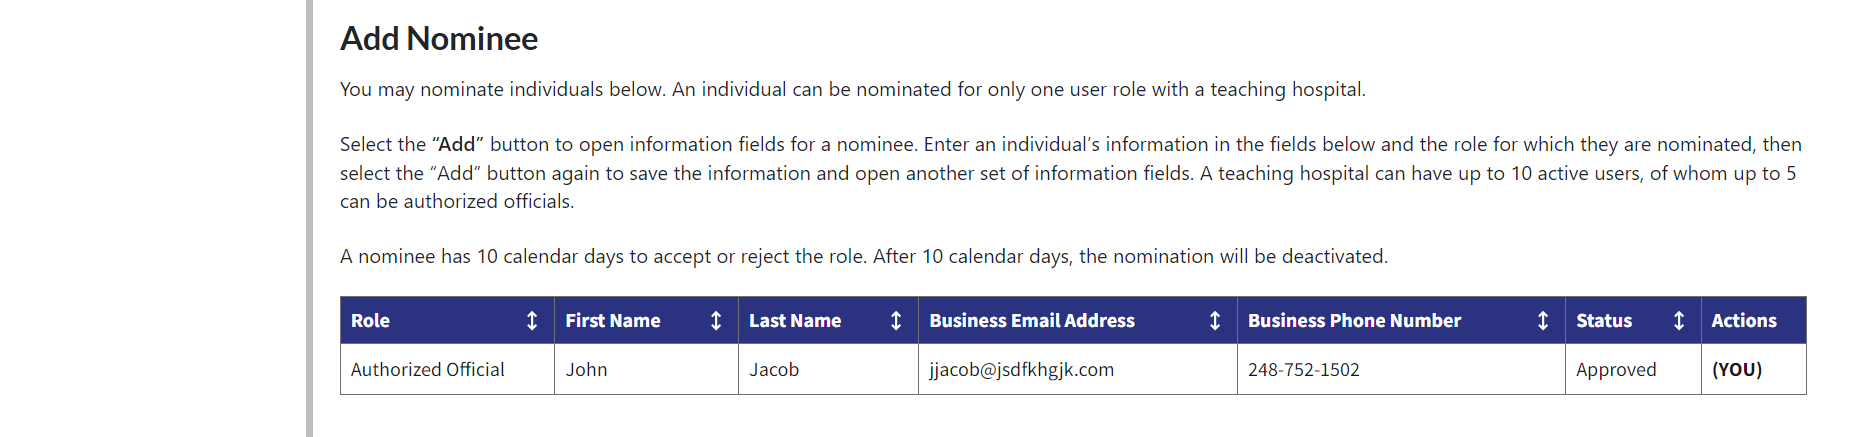This screenshot has width=1855, height=437.
Task: Click the sort arrows icon beside Business Email Address
Action: click(1215, 321)
